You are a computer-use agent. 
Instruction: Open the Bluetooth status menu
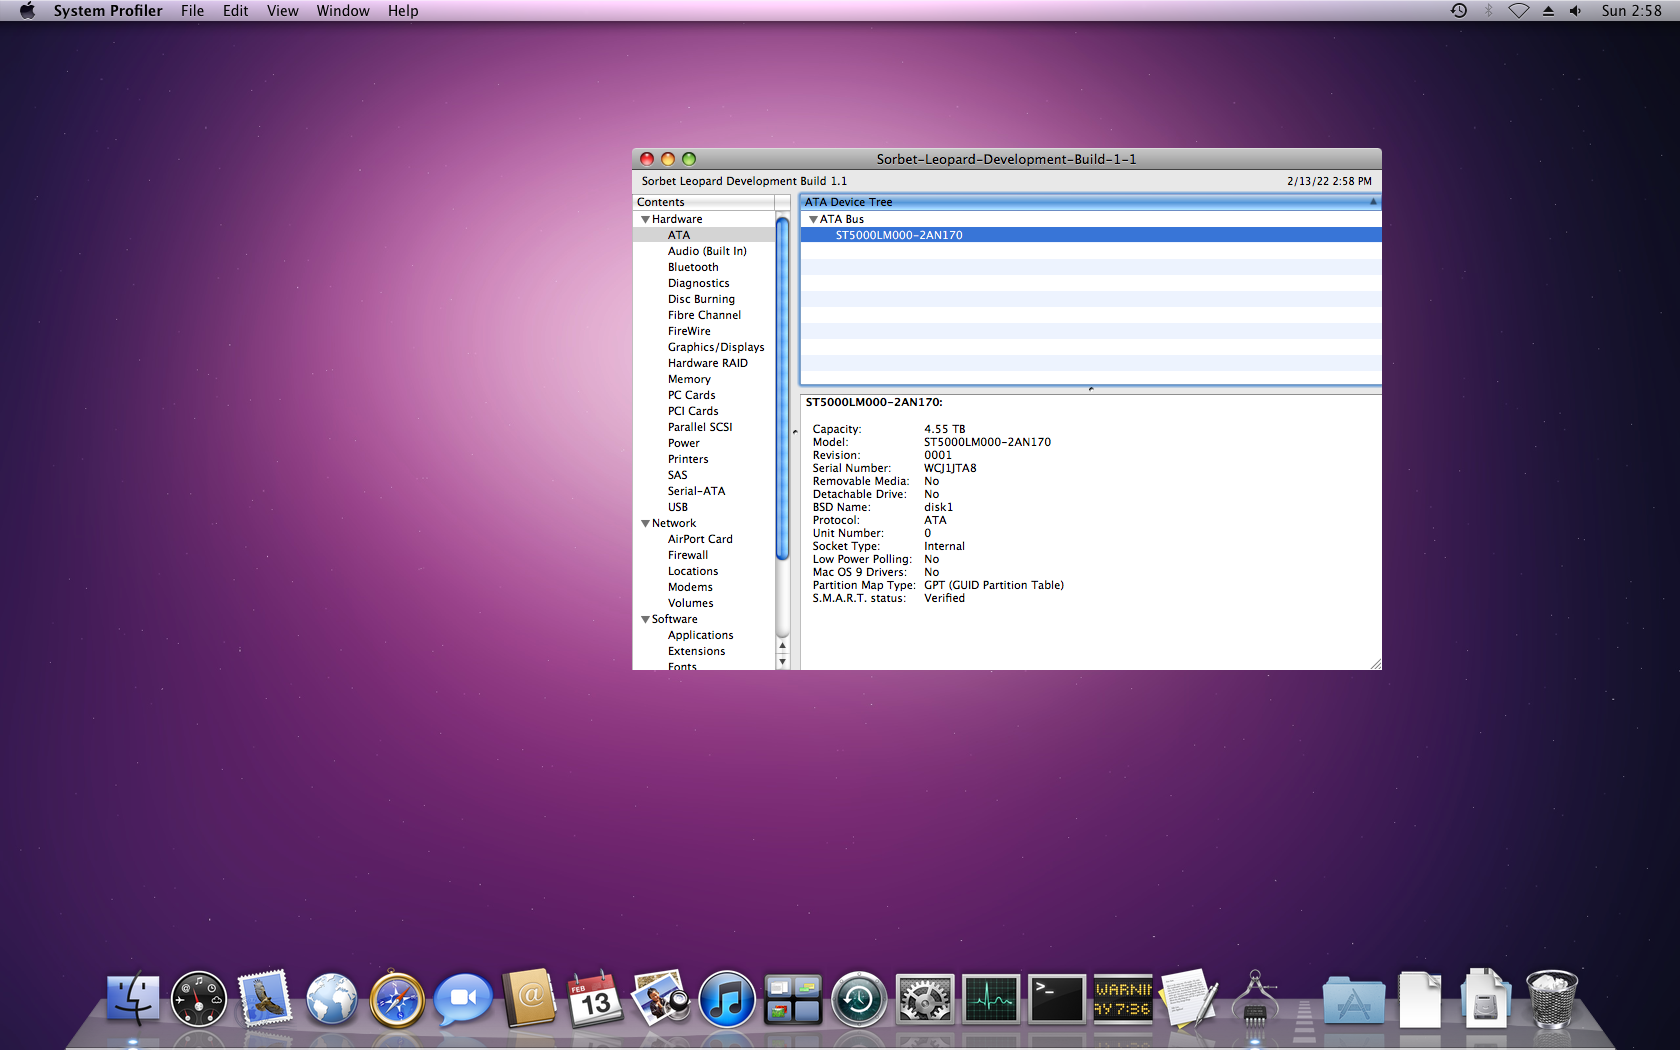click(1488, 11)
